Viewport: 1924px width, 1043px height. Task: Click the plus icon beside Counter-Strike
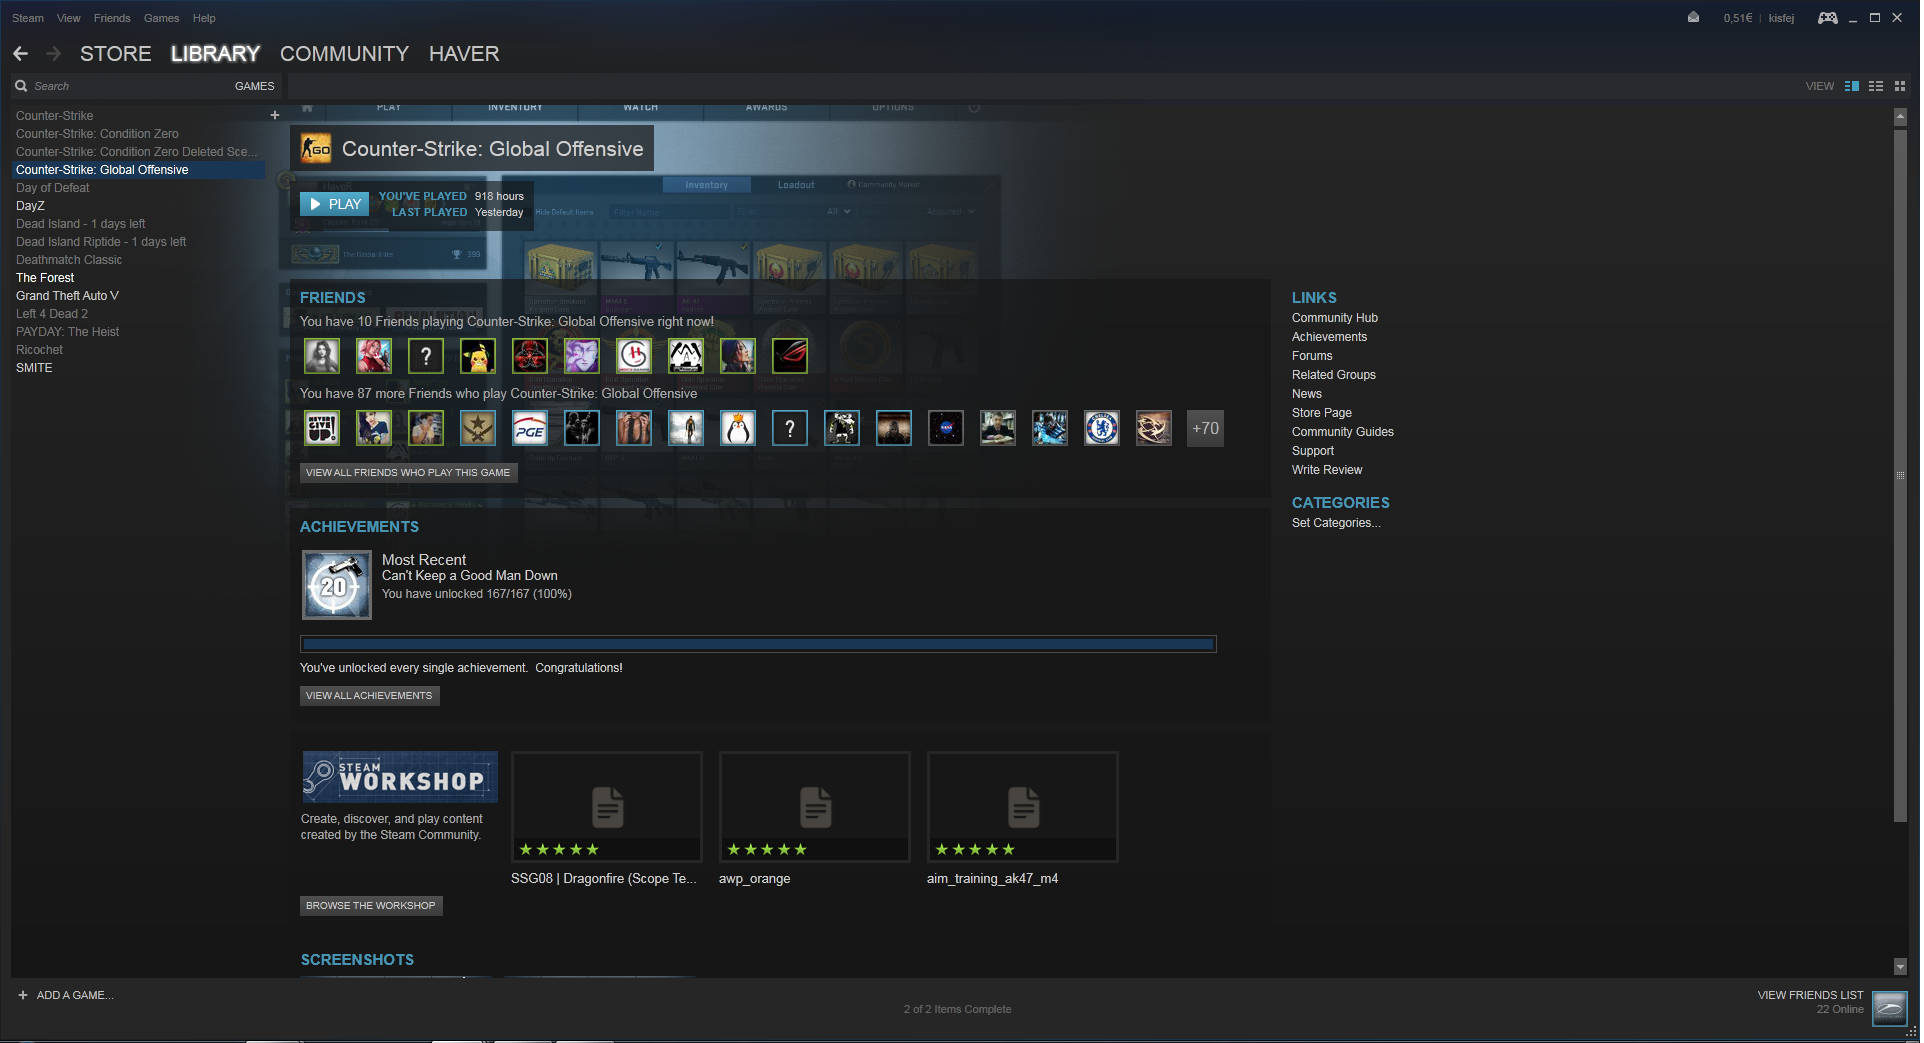point(274,115)
